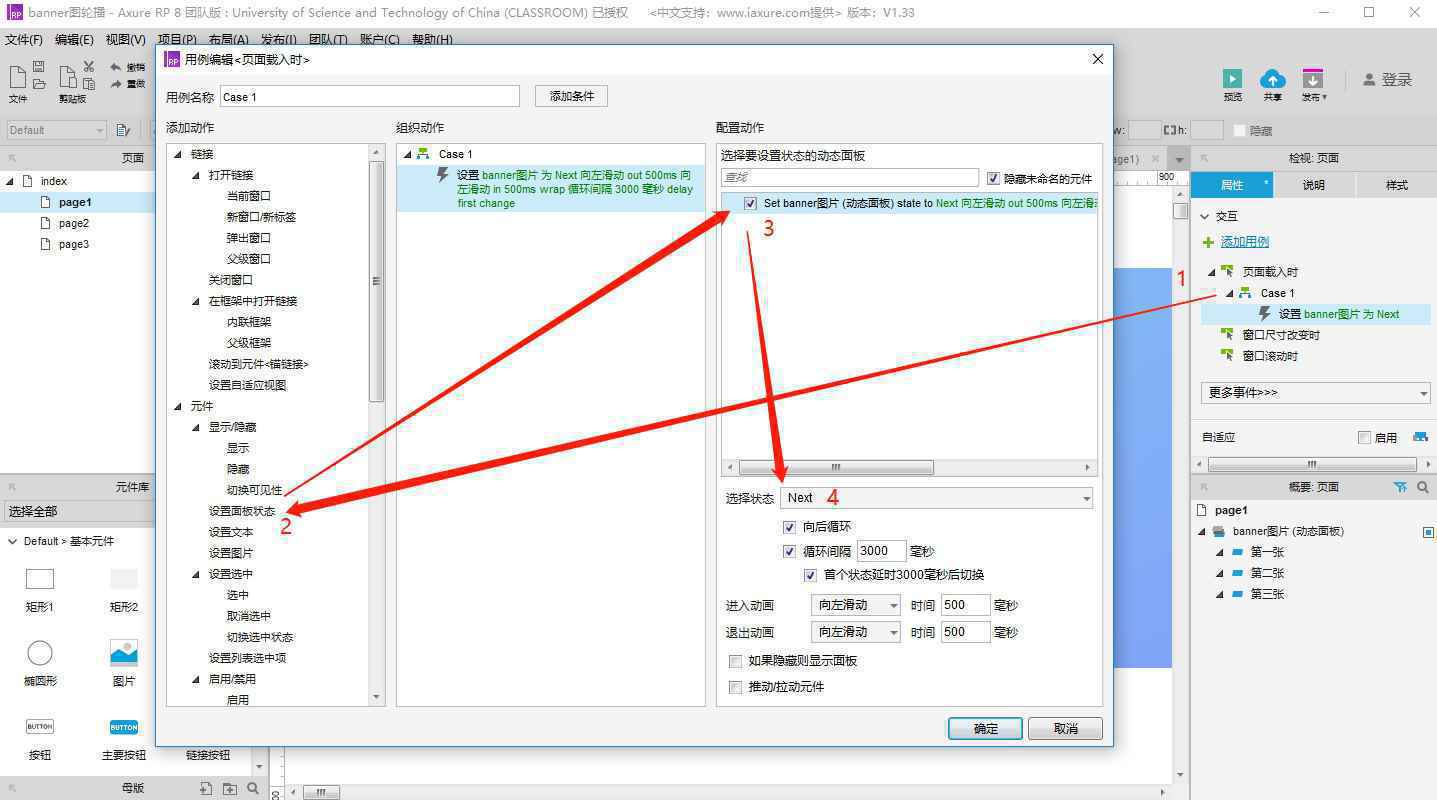1437x800 pixels.
Task: Uncheck the Set banner图片 state checkbox
Action: (750, 203)
